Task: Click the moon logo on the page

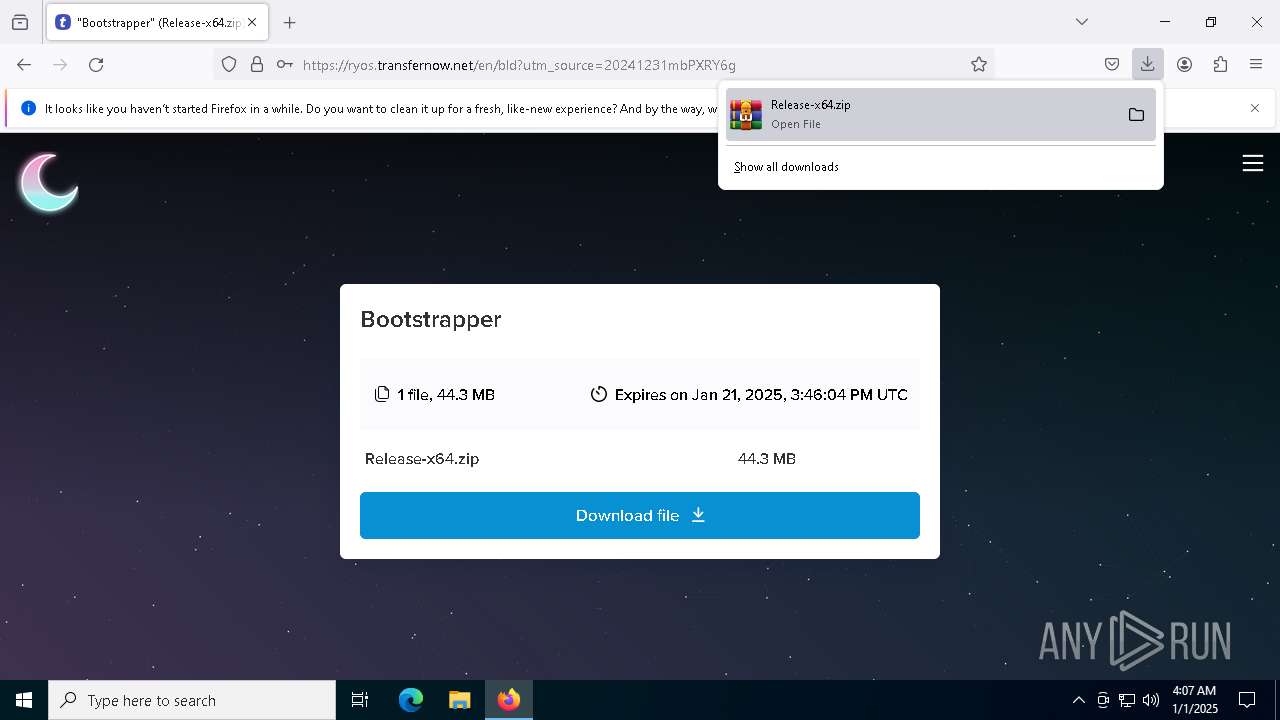Action: pos(48,182)
